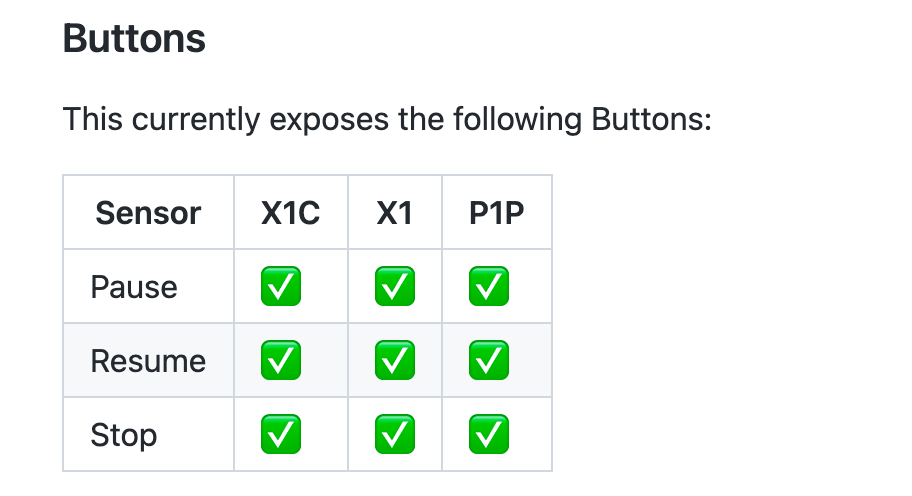912x496 pixels.
Task: Click the Resume checkmark under X1C
Action: click(x=281, y=361)
